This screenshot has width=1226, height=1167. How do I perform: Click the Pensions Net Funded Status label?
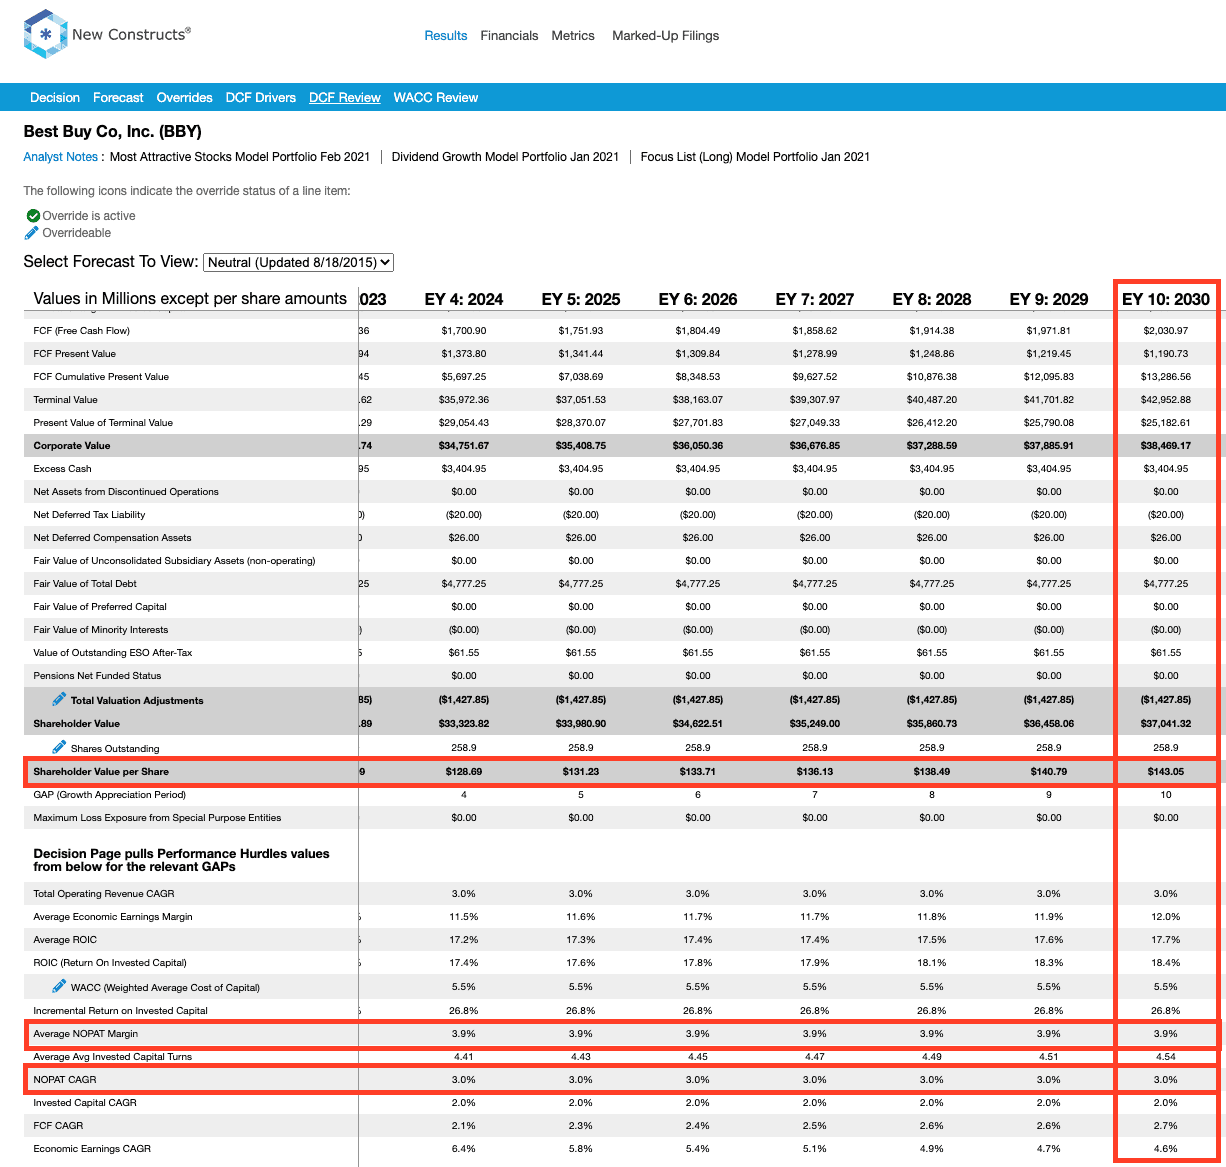coord(97,676)
